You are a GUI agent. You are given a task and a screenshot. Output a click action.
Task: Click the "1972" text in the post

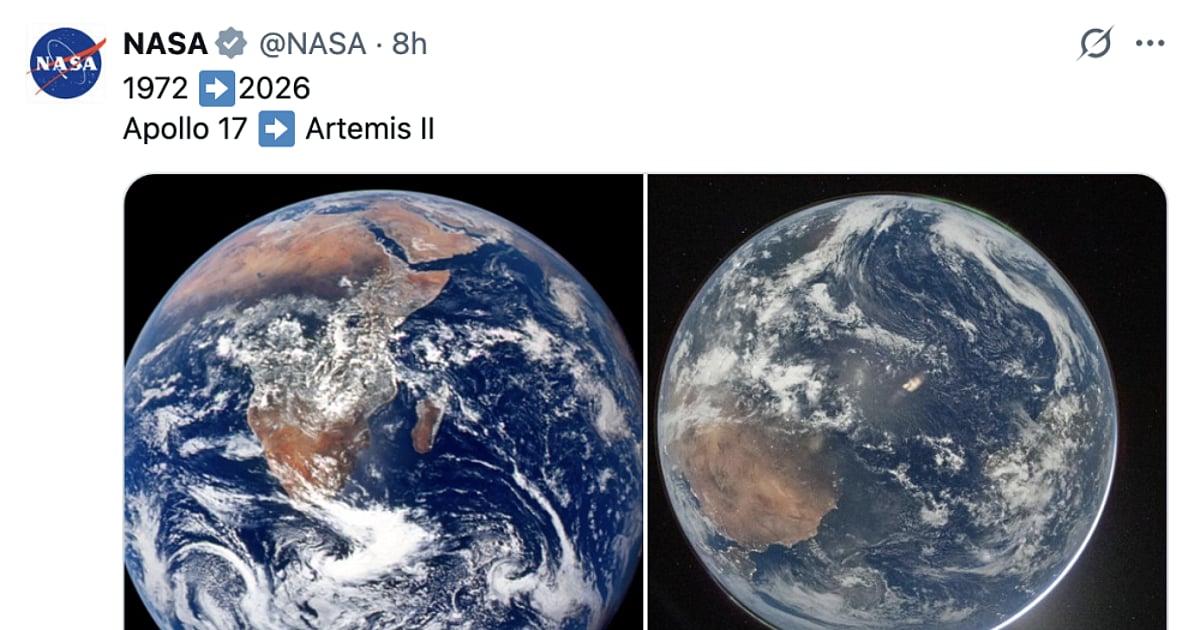(155, 88)
